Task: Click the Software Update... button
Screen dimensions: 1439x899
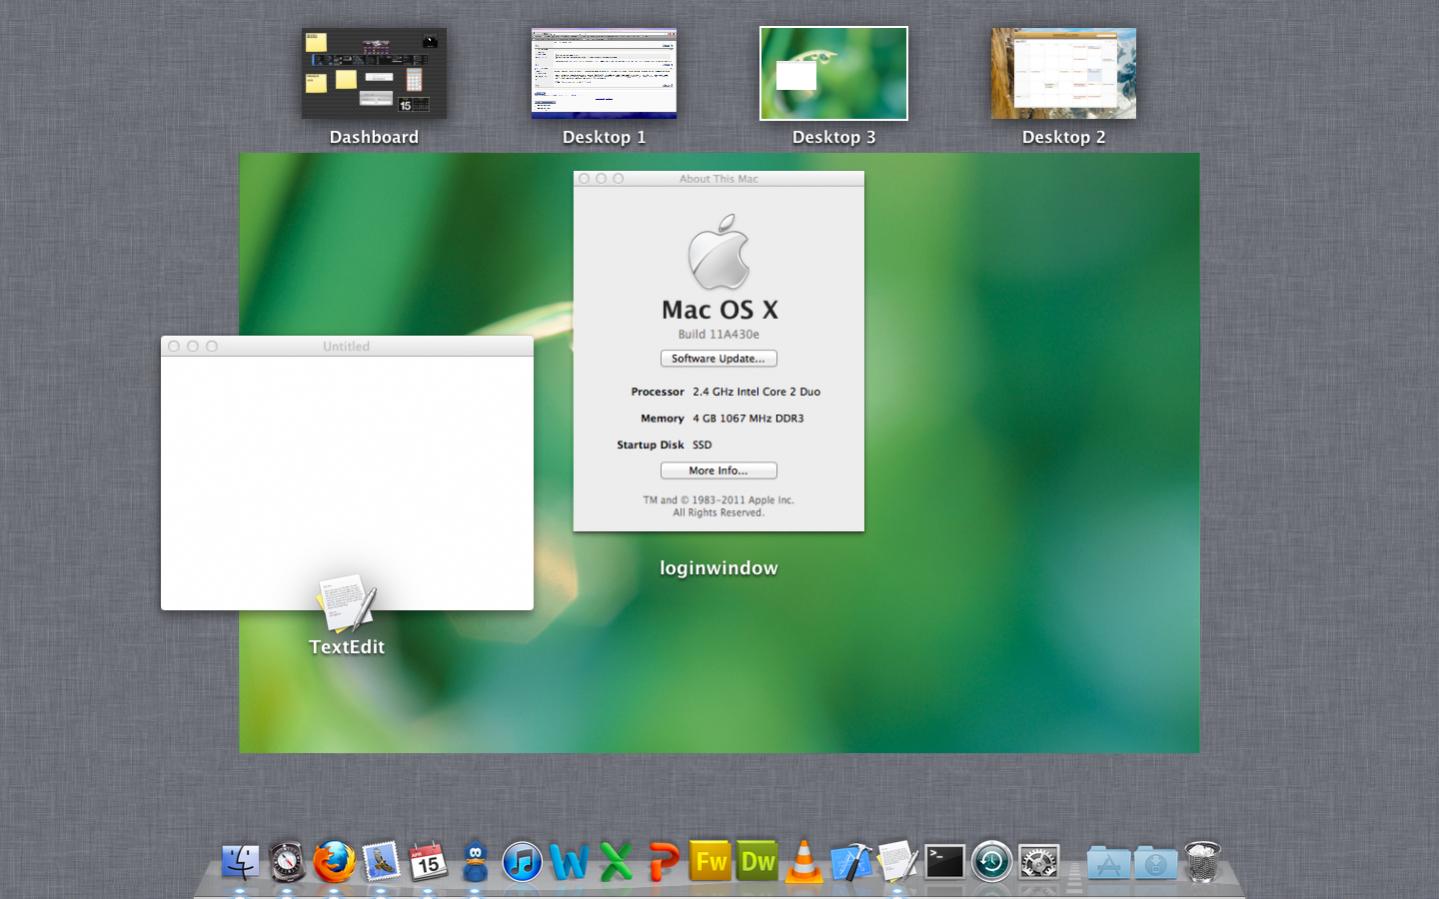Action: (x=718, y=358)
